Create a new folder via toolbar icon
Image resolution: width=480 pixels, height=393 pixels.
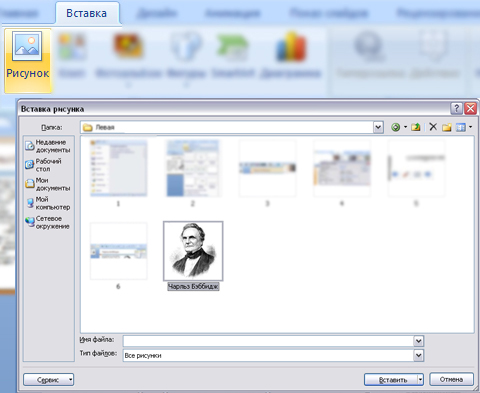tap(447, 127)
